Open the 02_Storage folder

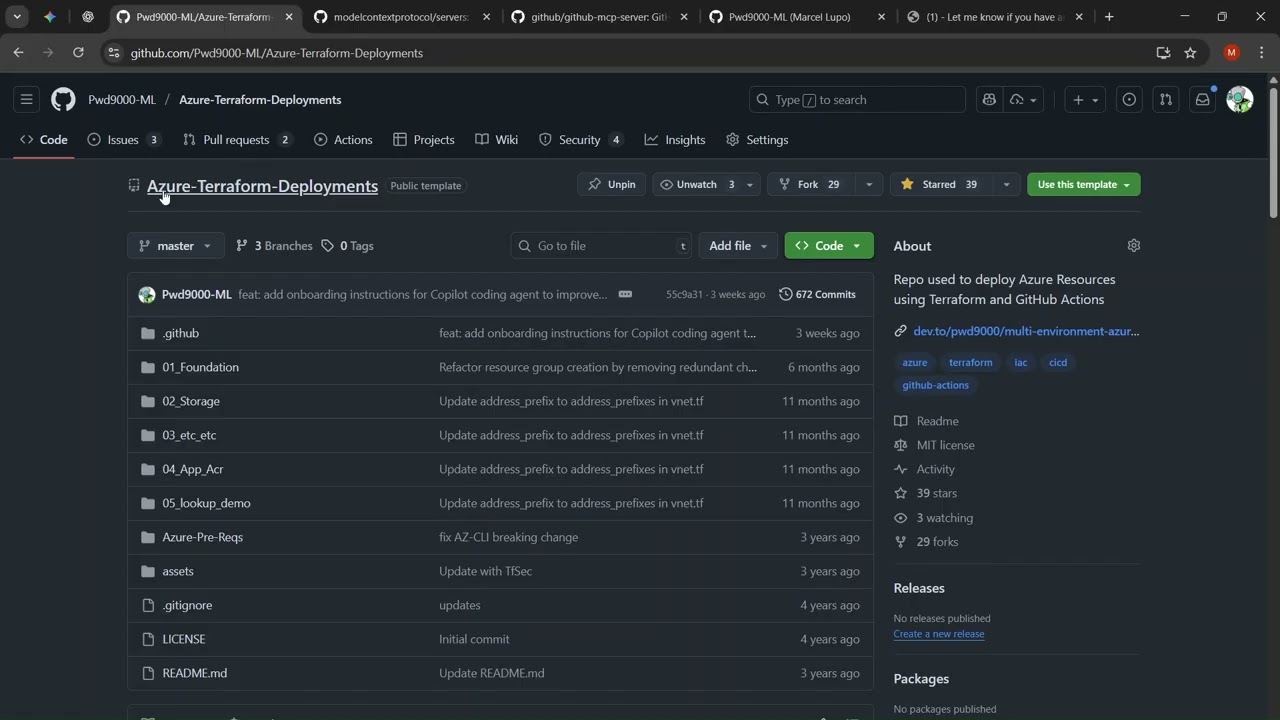click(x=191, y=401)
